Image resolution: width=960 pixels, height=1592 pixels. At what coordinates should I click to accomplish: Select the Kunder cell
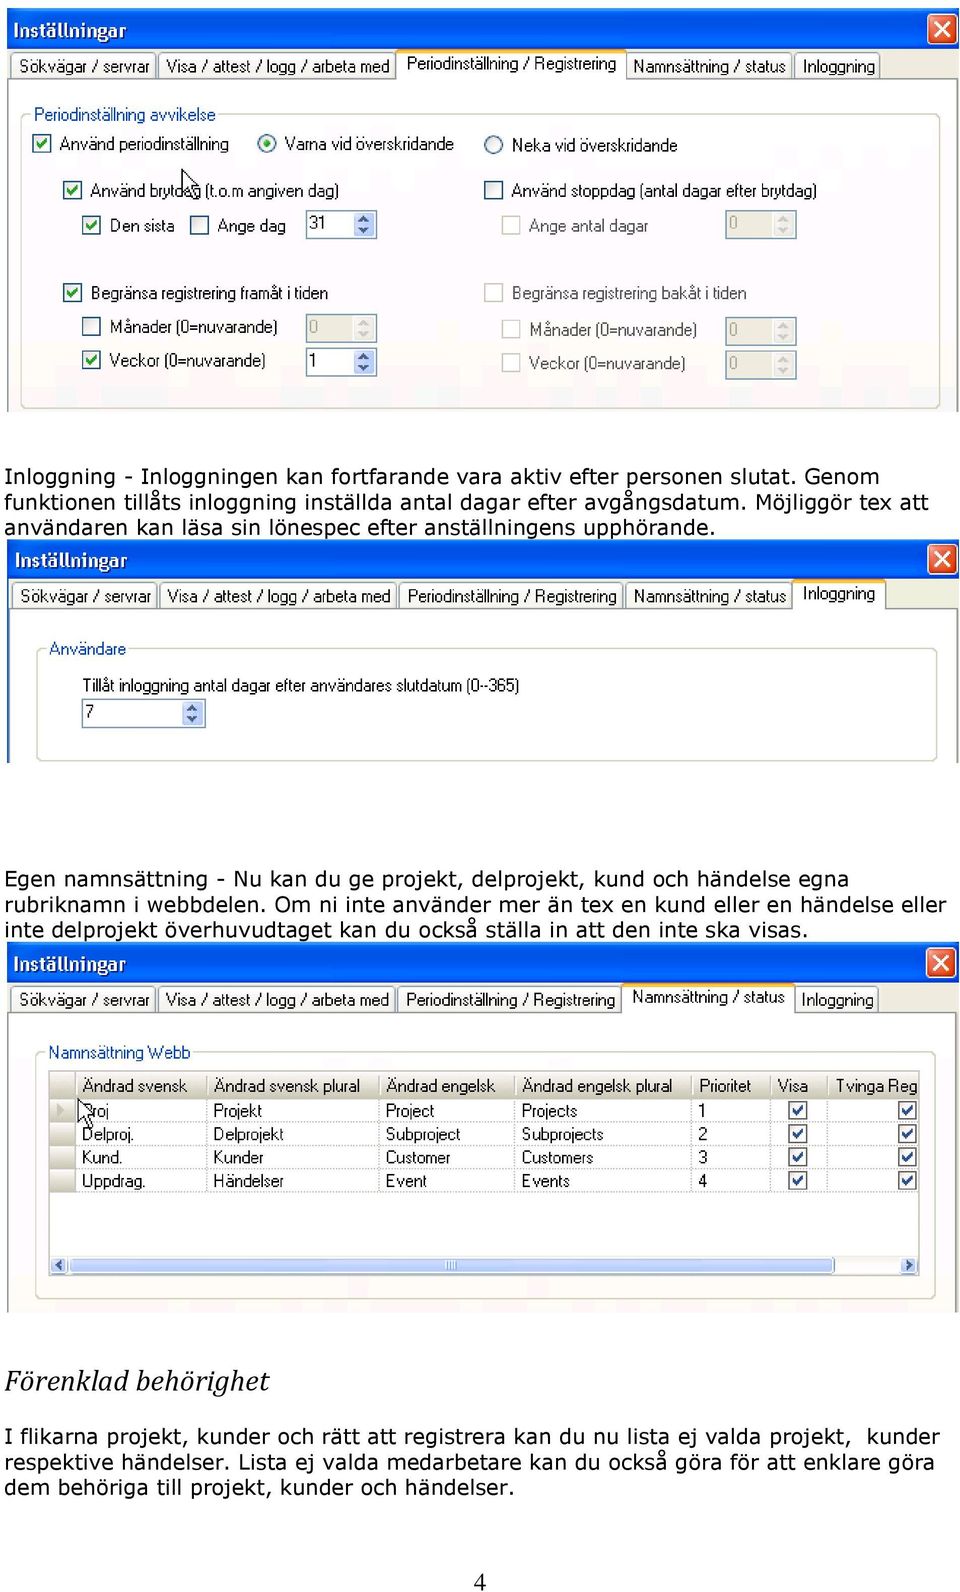point(293,1157)
